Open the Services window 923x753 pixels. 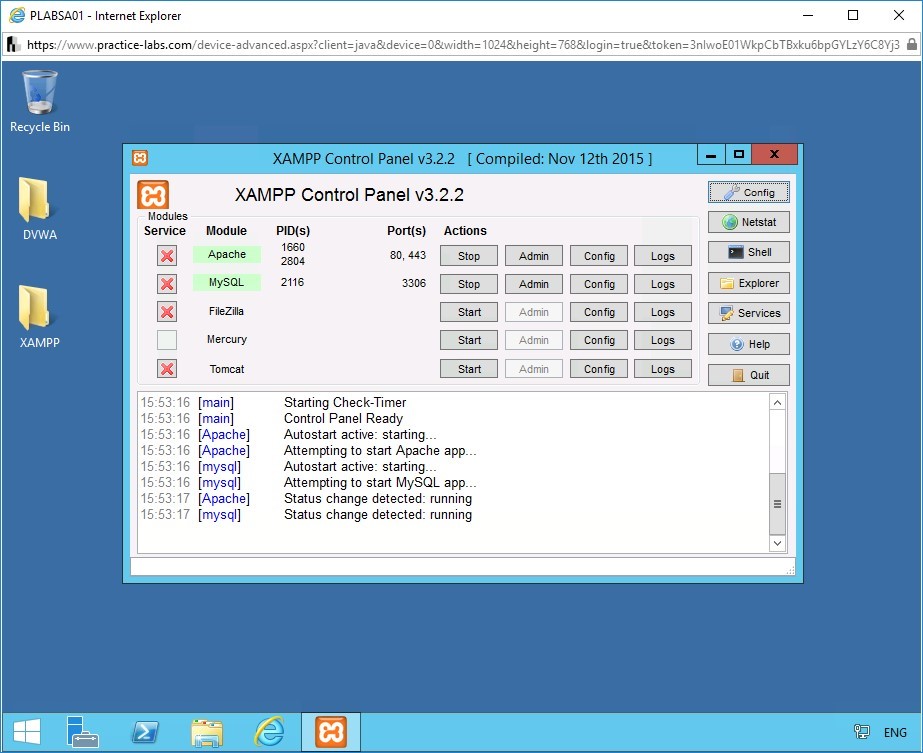(x=748, y=313)
